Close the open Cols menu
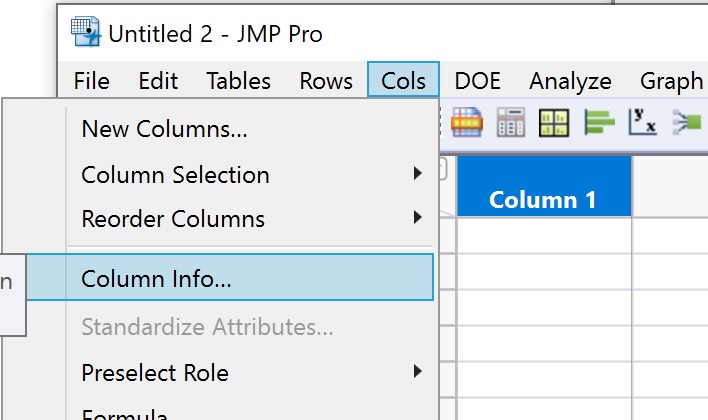Image resolution: width=708 pixels, height=420 pixels. pos(403,80)
